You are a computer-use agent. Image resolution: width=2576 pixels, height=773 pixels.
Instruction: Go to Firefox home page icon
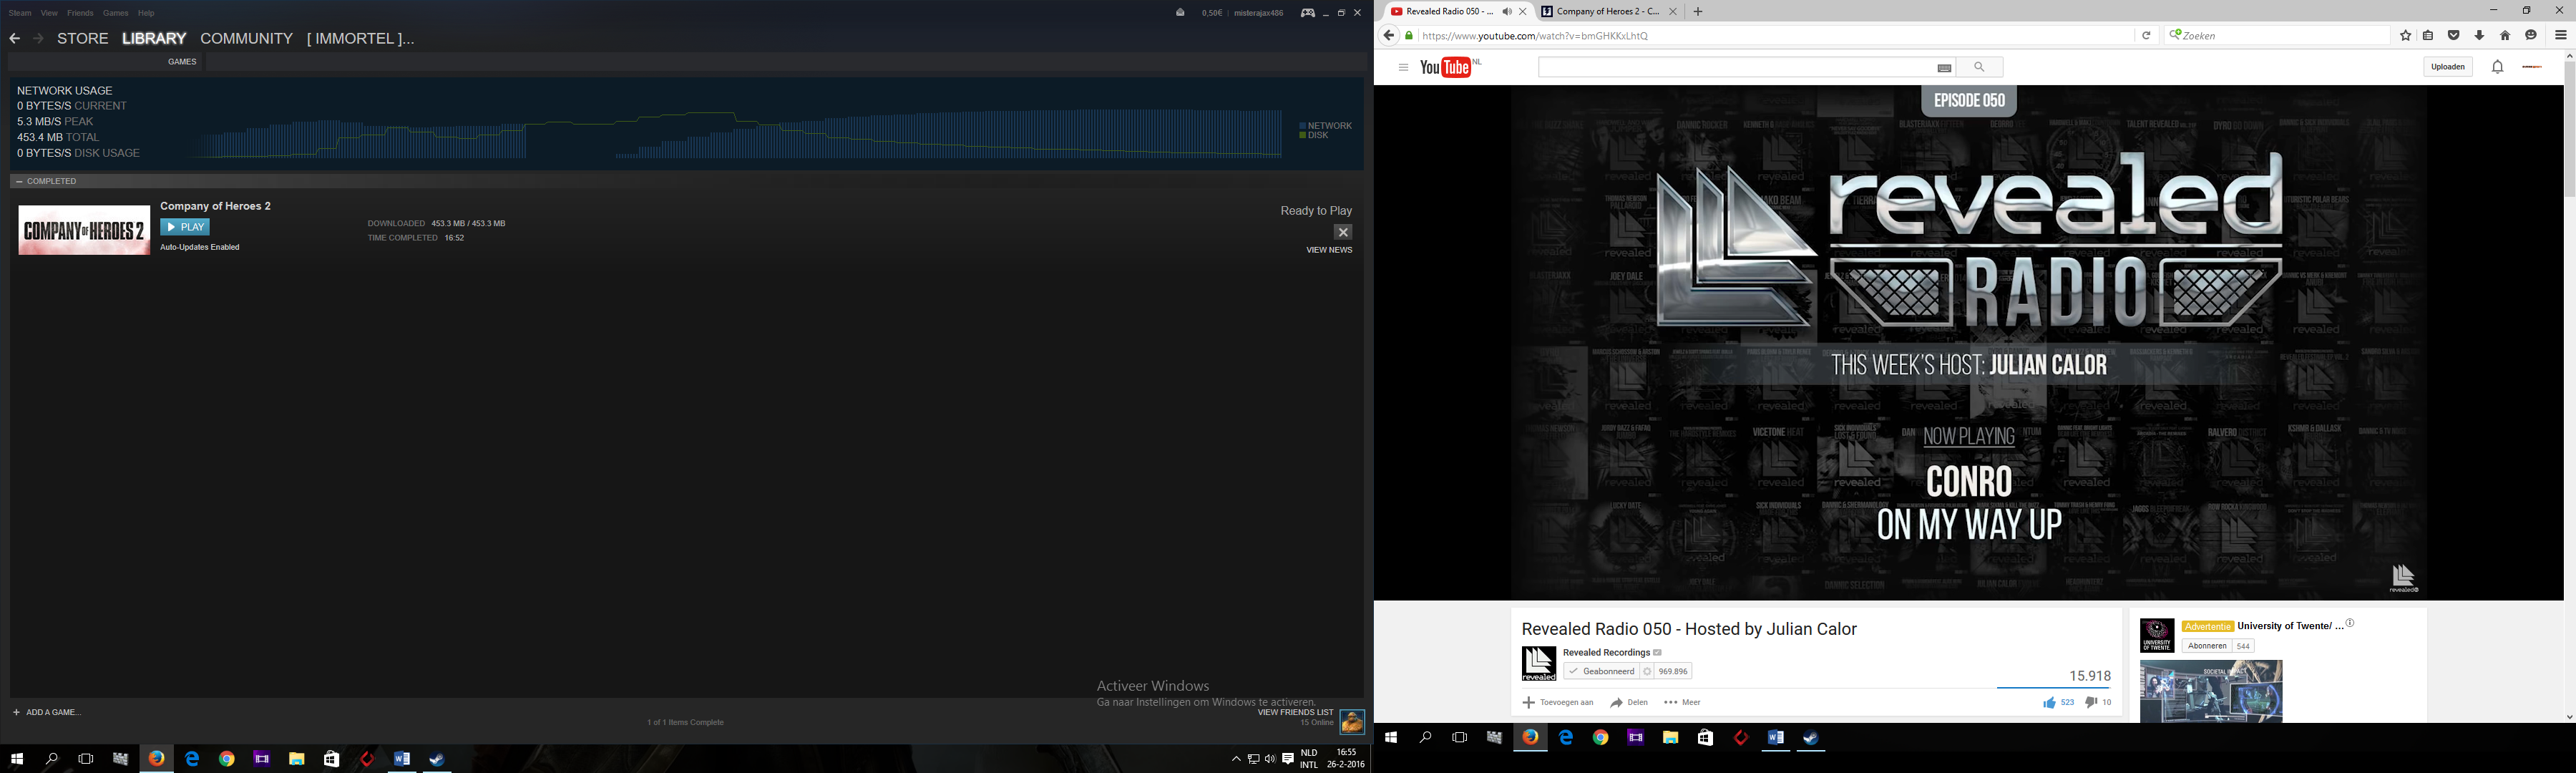tap(2505, 36)
